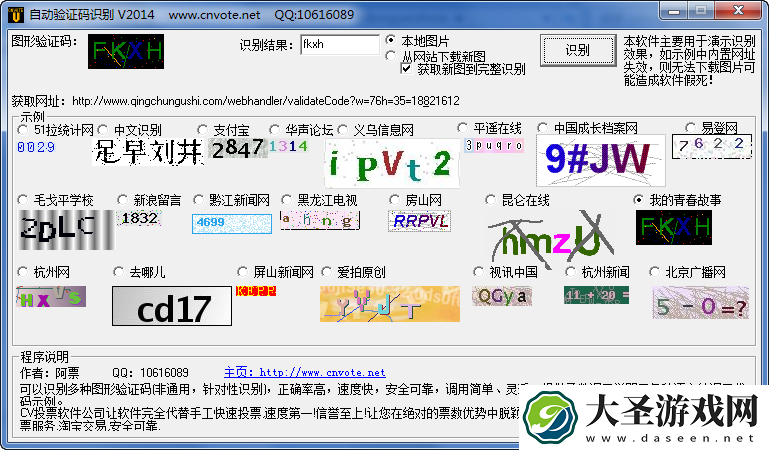The height and width of the screenshot is (450, 769).
Task: Select the 杭州新闻 radio button
Action: pos(571,272)
